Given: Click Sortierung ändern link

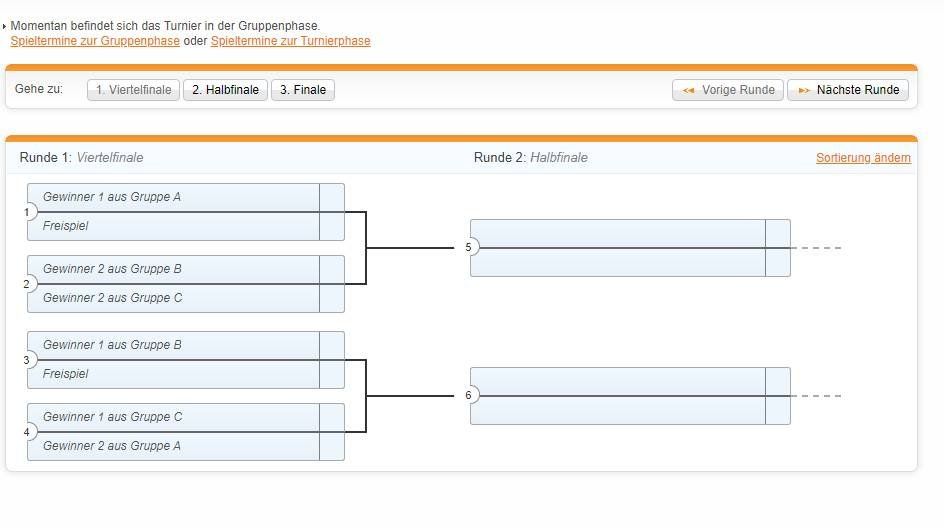Looking at the screenshot, I should (863, 158).
